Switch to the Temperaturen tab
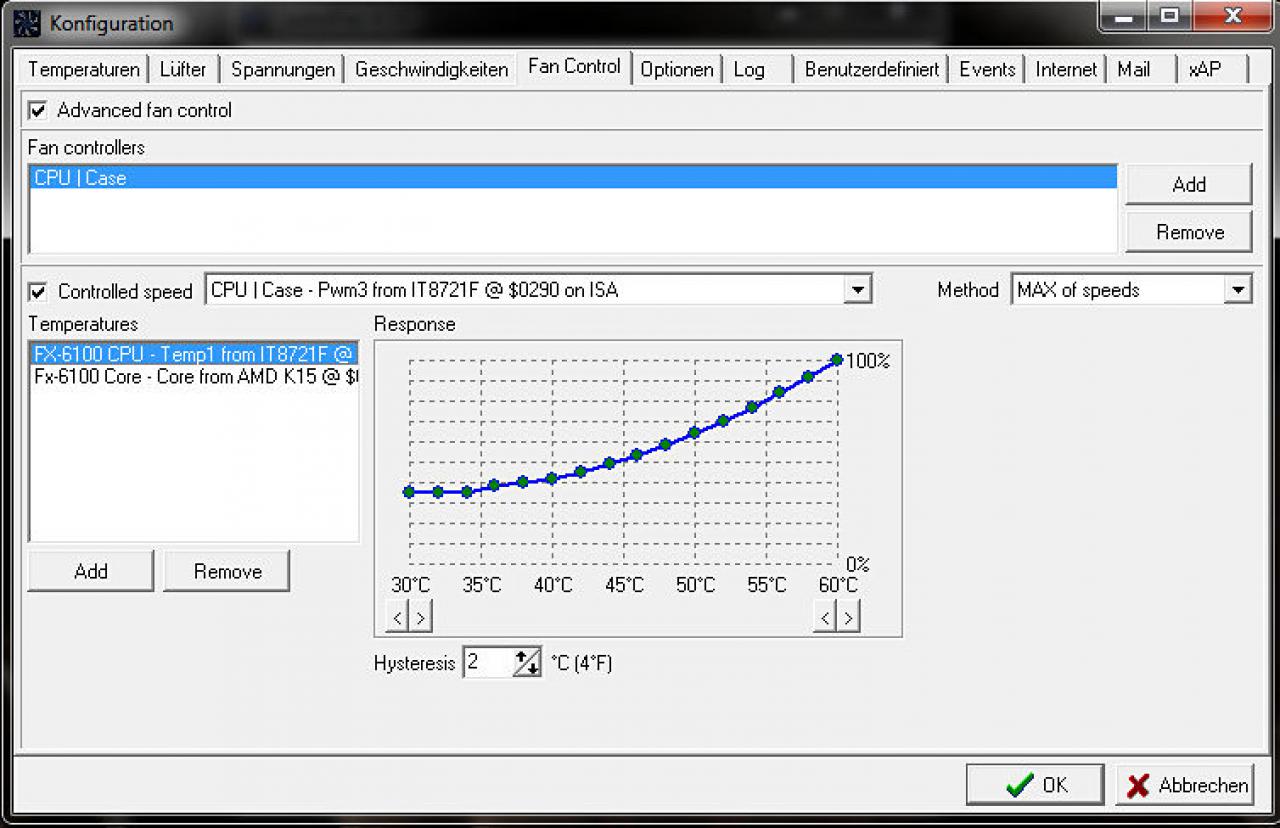The width and height of the screenshot is (1280, 828). [x=84, y=69]
